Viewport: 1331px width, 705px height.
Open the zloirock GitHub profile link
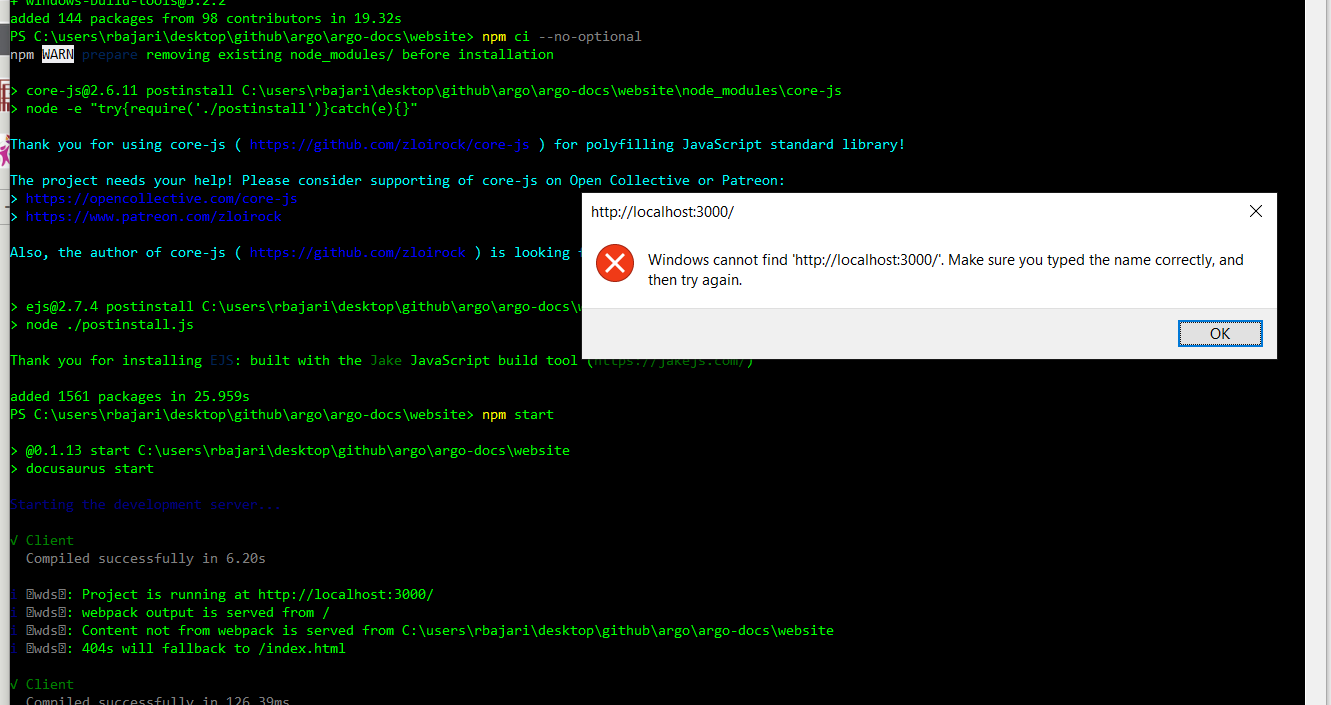click(358, 252)
